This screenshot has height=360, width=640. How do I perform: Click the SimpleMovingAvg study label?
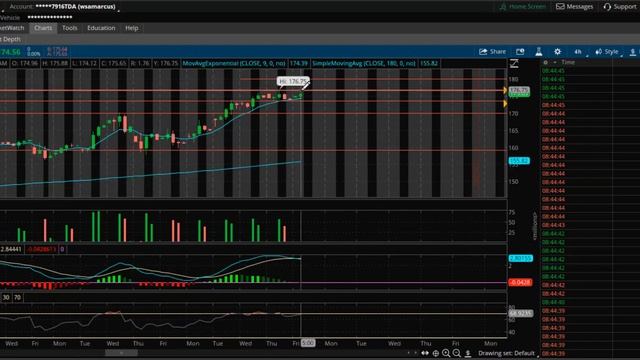coord(364,63)
